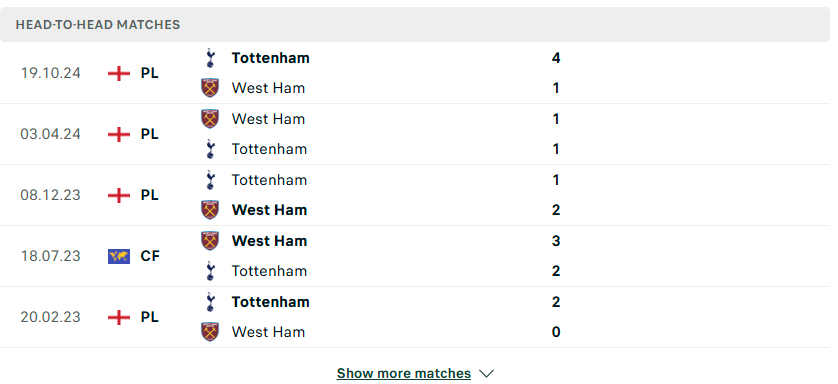The height and width of the screenshot is (384, 838).
Task: Click the score 4 for Tottenham on 19.10.24
Action: coord(556,58)
